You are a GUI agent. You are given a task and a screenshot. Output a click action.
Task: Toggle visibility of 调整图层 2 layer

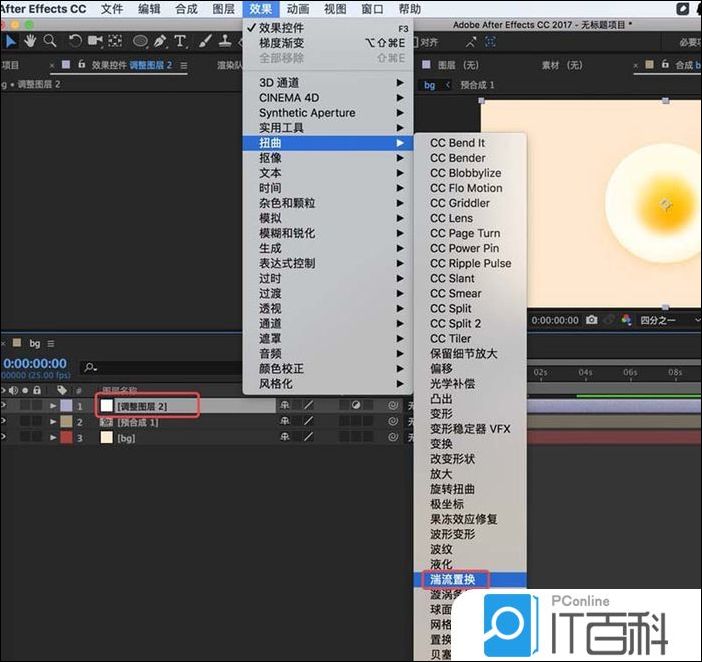click(5, 406)
